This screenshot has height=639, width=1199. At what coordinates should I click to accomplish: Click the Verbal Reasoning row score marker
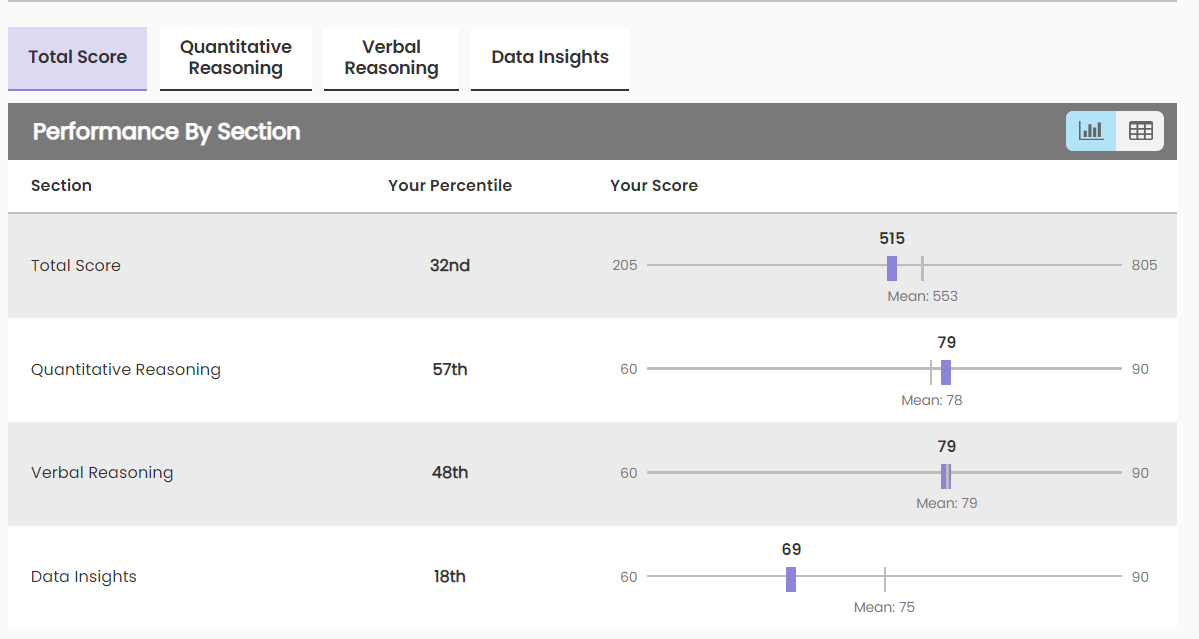[x=946, y=476]
